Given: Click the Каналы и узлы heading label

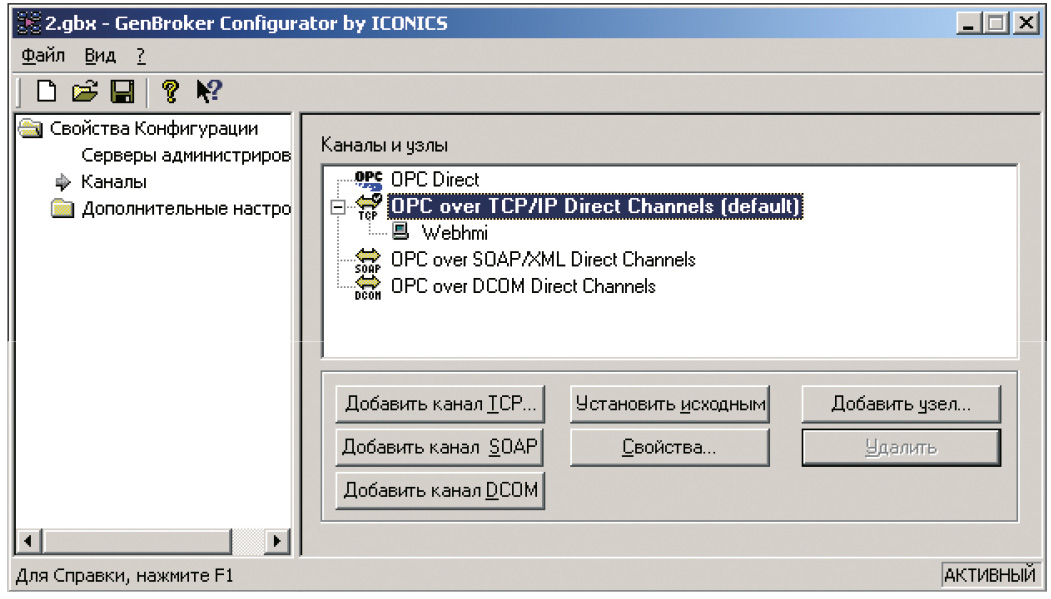Looking at the screenshot, I should click(x=384, y=145).
